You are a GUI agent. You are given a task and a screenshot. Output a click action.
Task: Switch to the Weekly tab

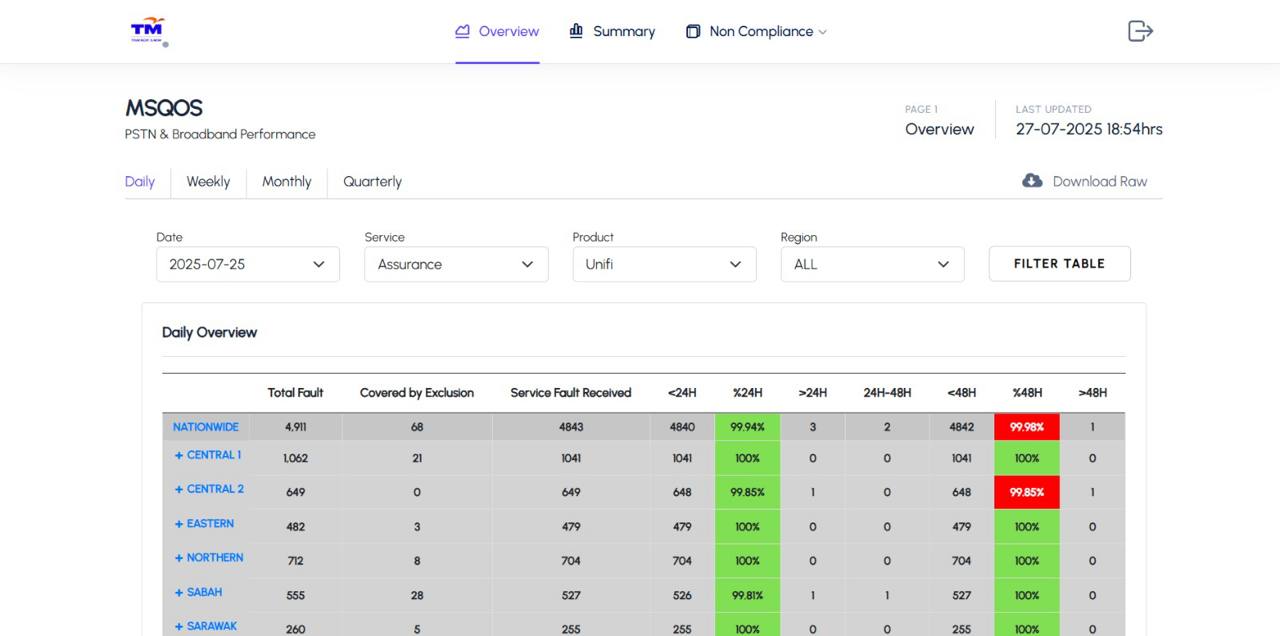208,182
